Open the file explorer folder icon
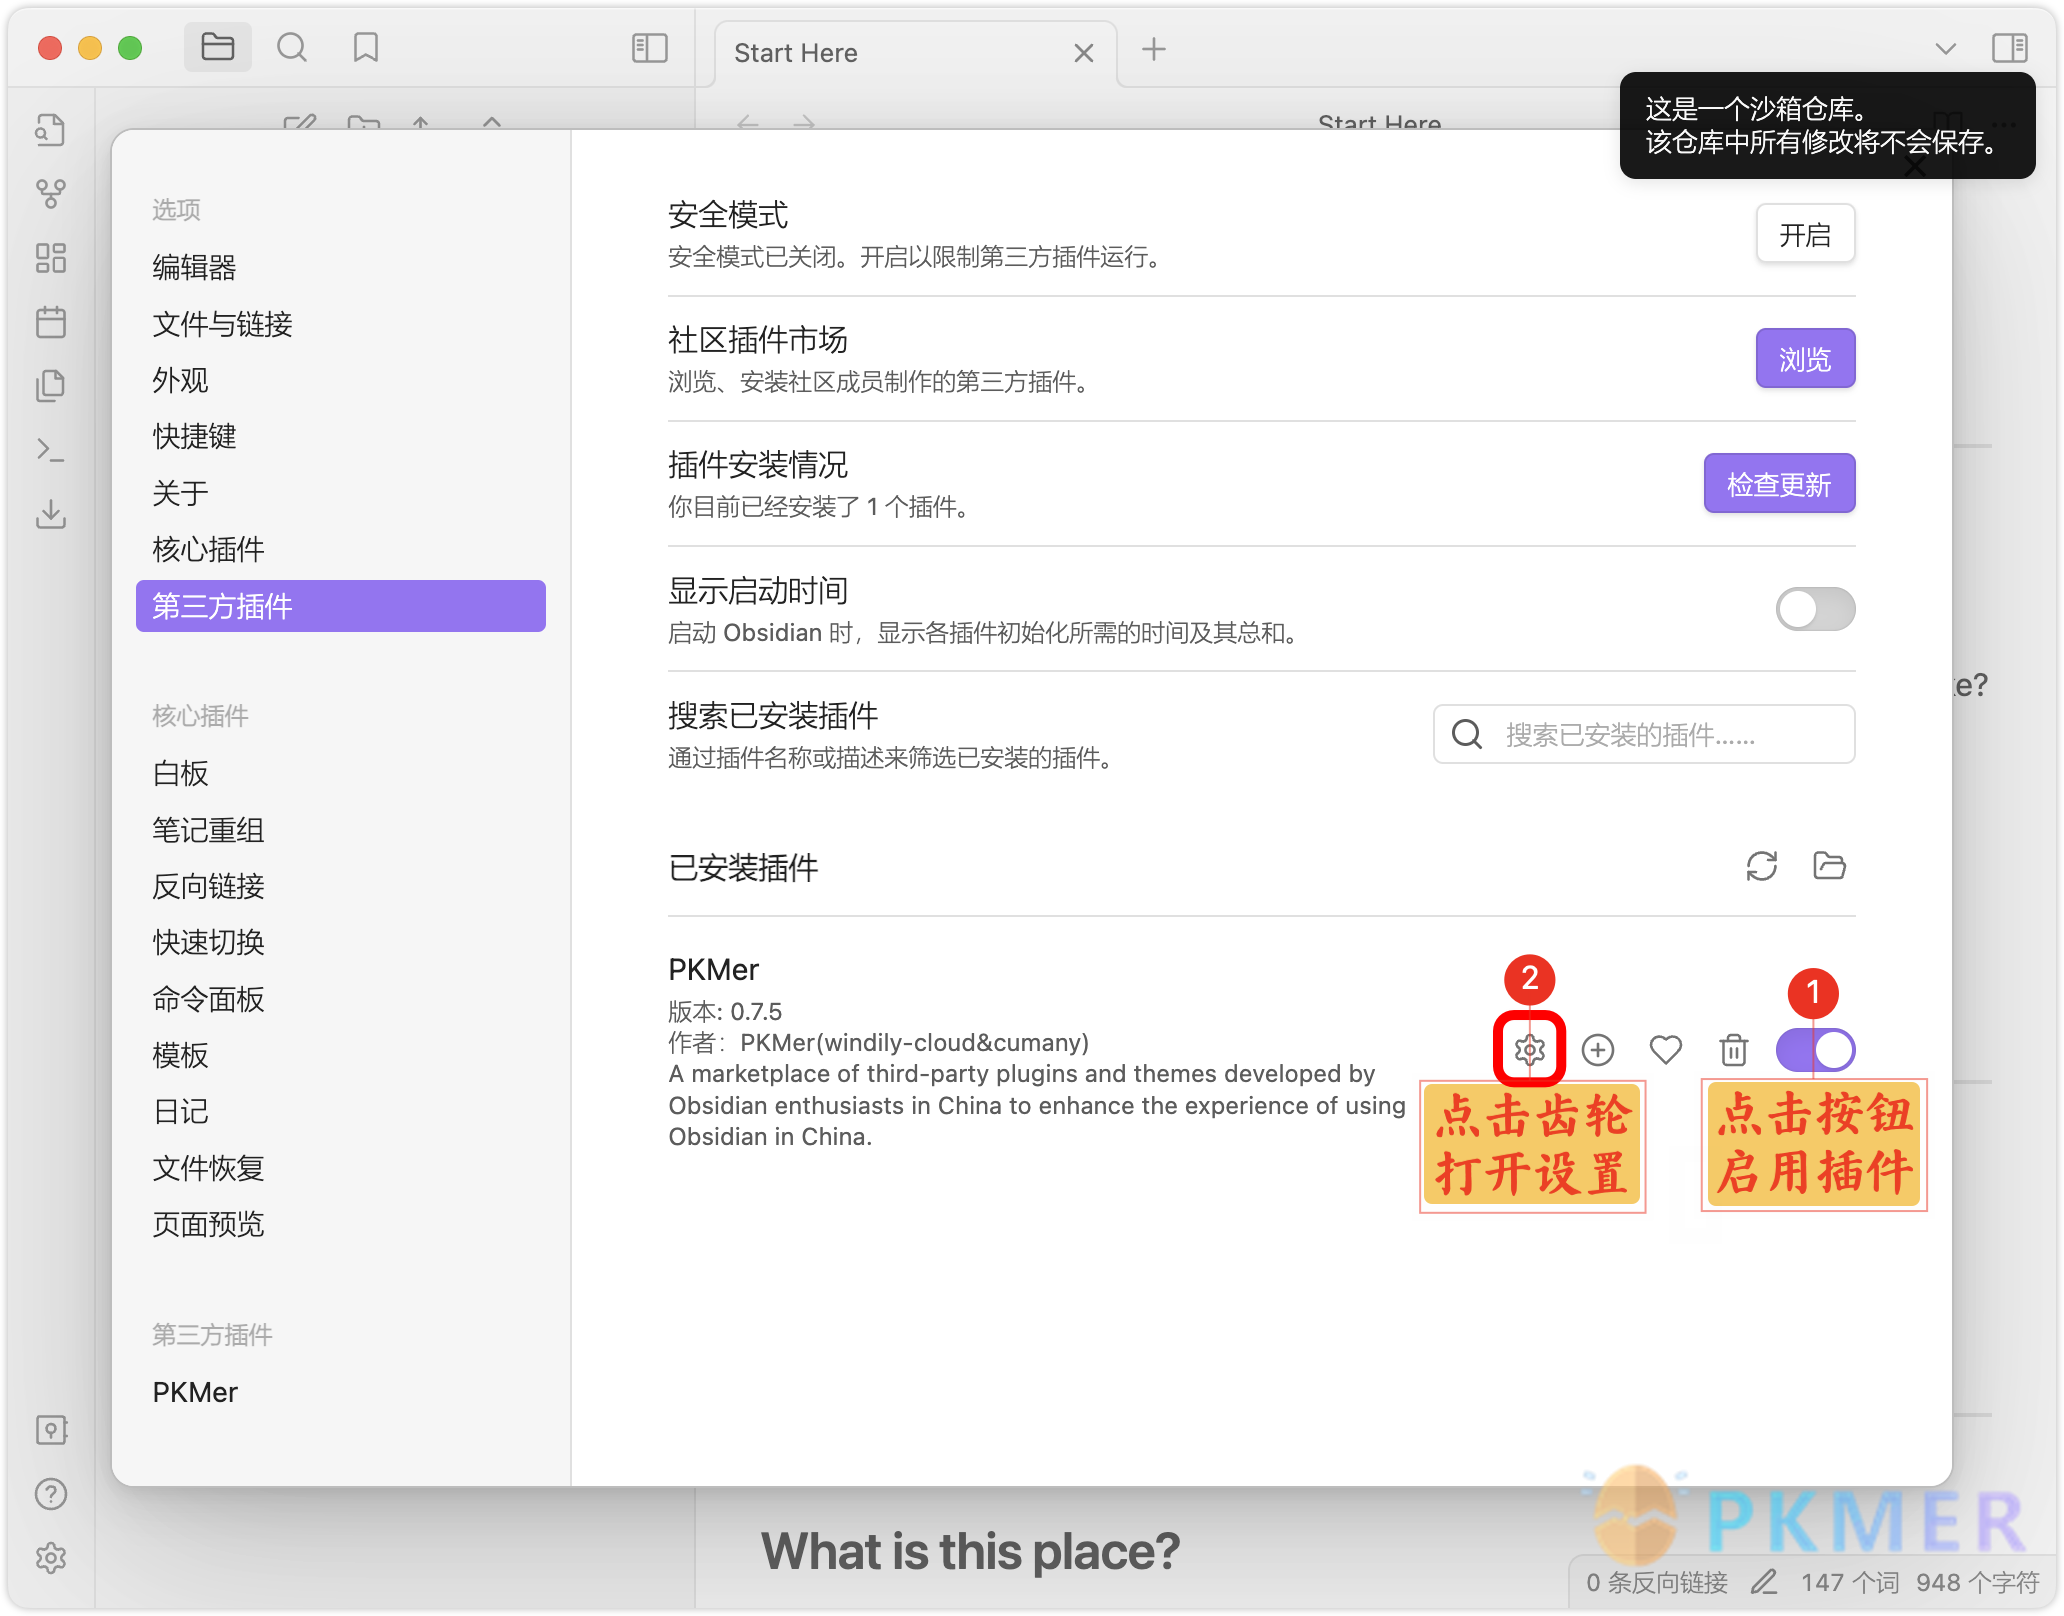Viewport: 2064px width, 1616px height. 217,47
